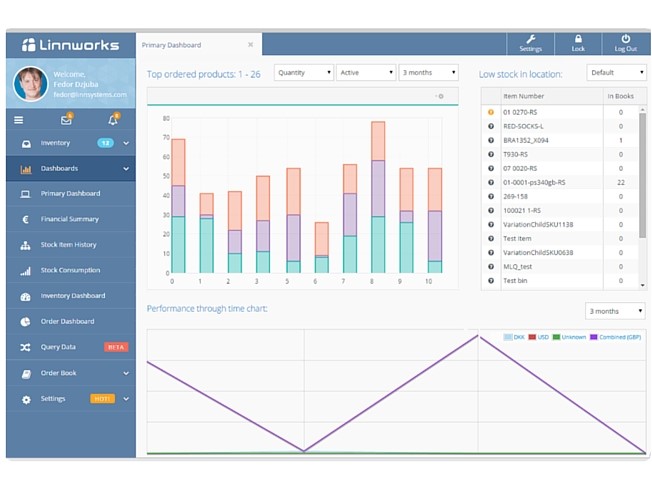Image resolution: width=652 pixels, height=479 pixels.
Task: Click status icon beside 01 0270-RS row
Action: coord(491,112)
